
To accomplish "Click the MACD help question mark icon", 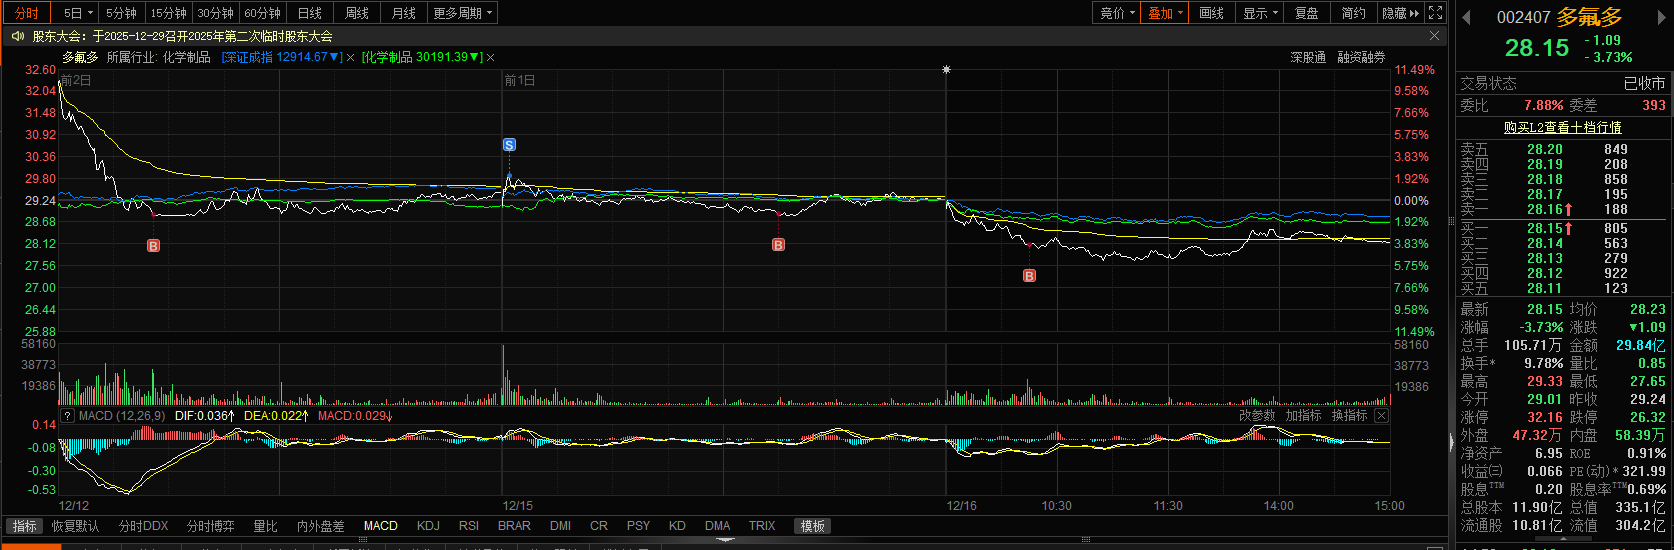I will (x=67, y=416).
